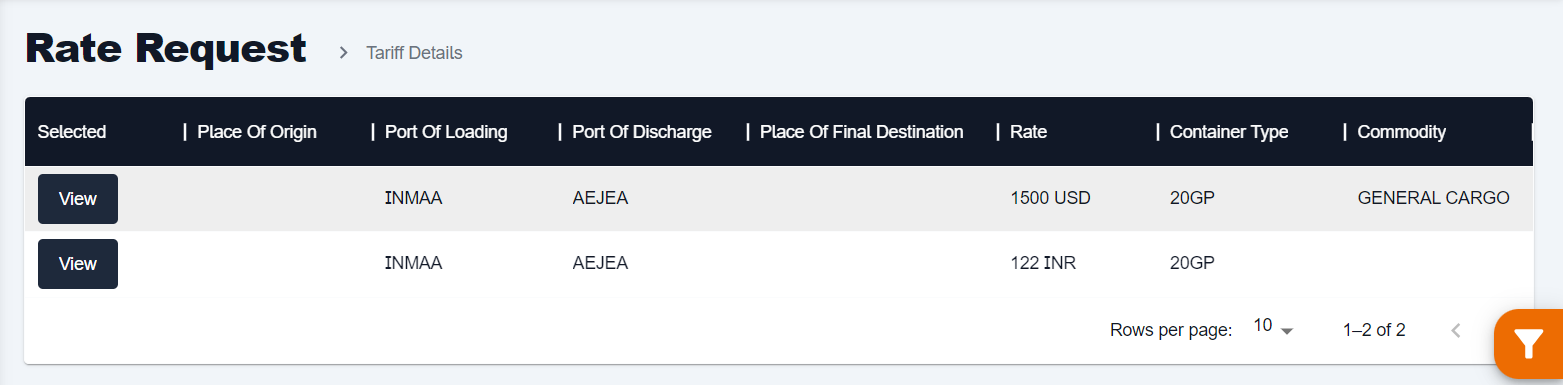The image size is (1563, 385).
Task: Click the Commodity column header
Action: tap(1402, 132)
